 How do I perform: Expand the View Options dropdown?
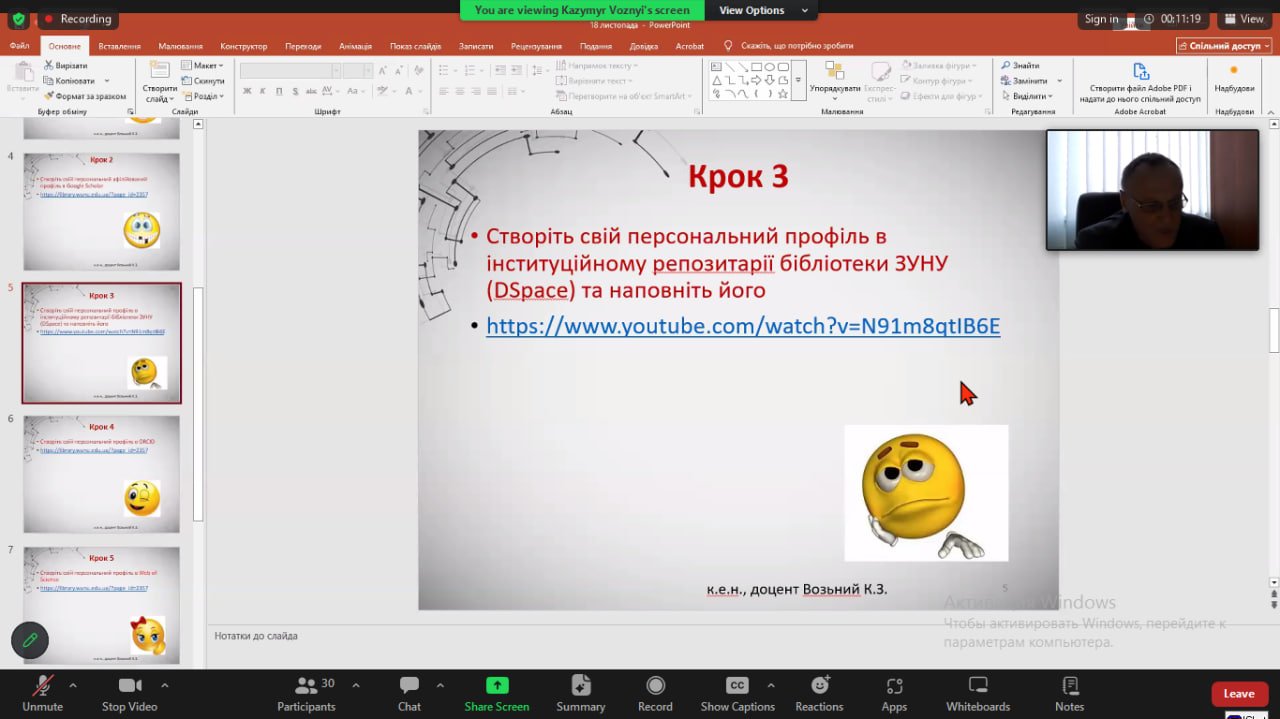pos(763,10)
